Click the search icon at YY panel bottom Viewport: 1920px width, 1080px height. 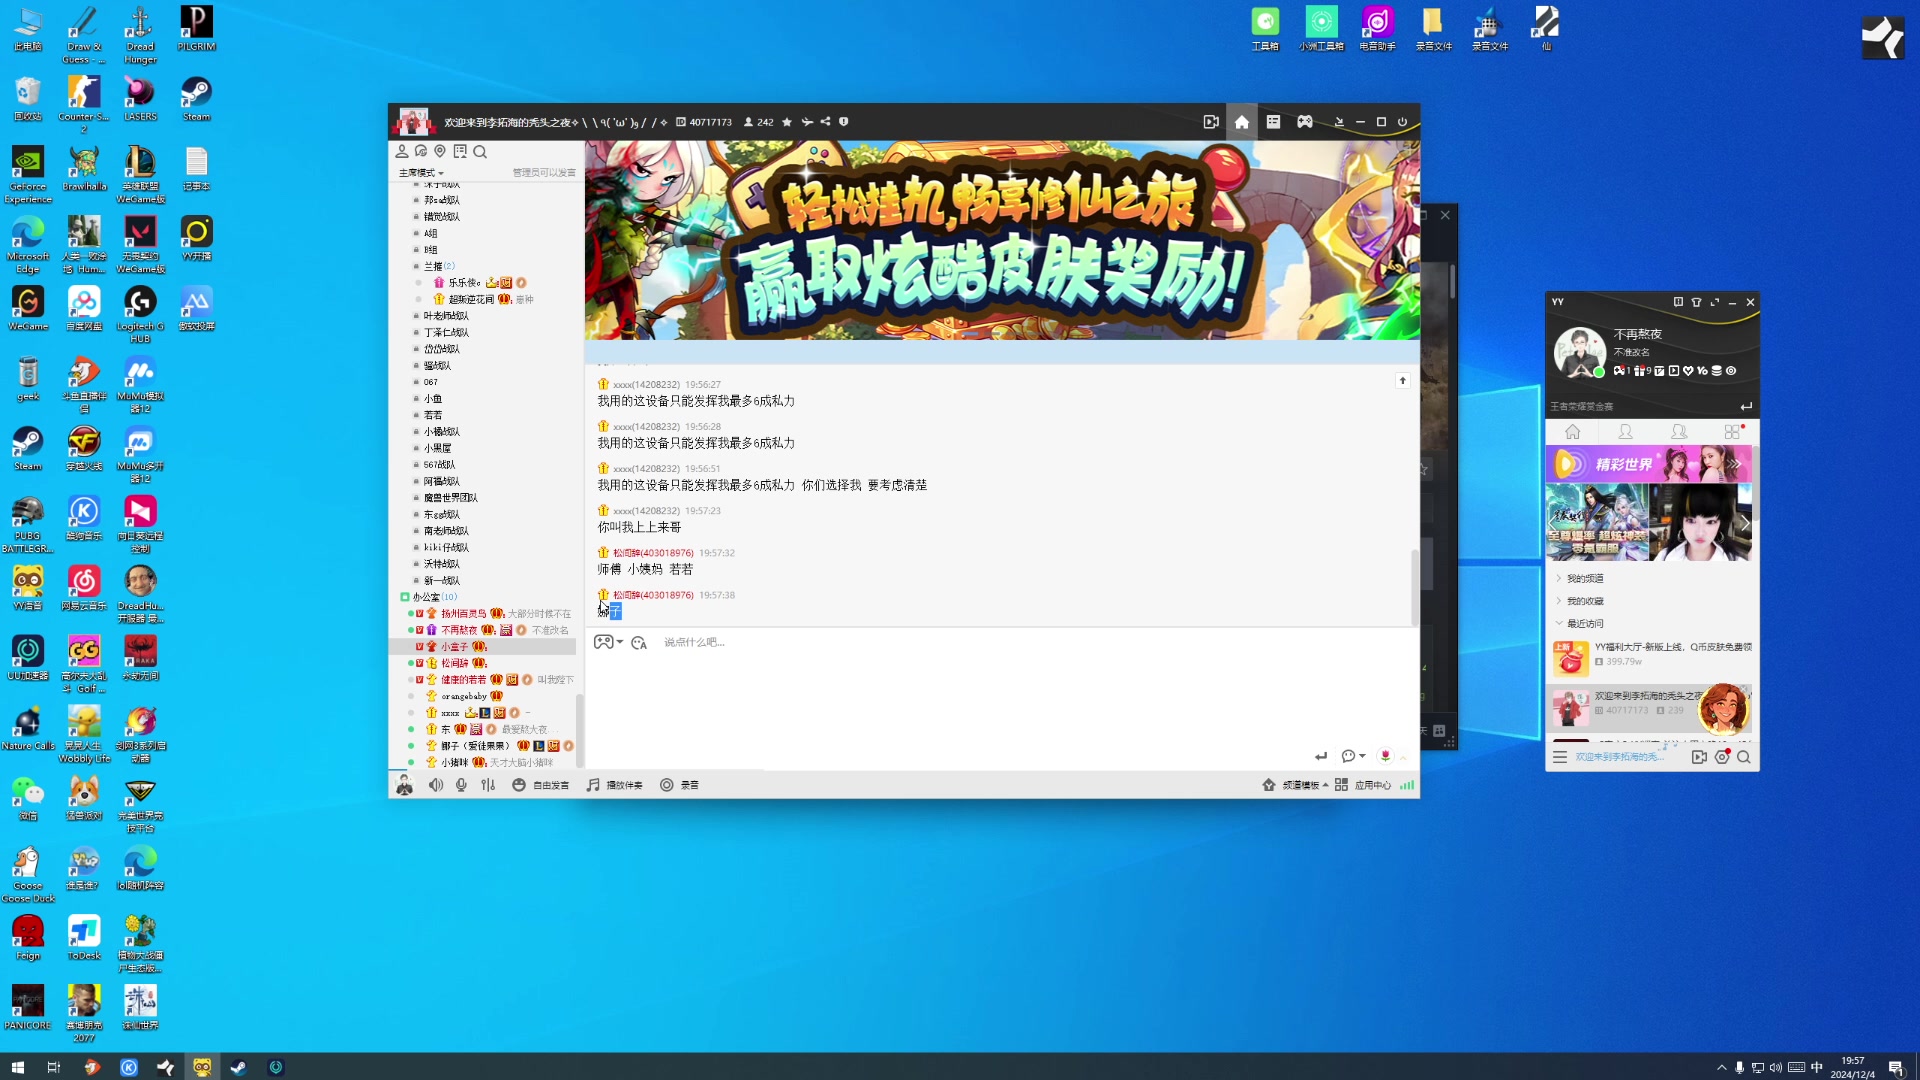pyautogui.click(x=1744, y=757)
